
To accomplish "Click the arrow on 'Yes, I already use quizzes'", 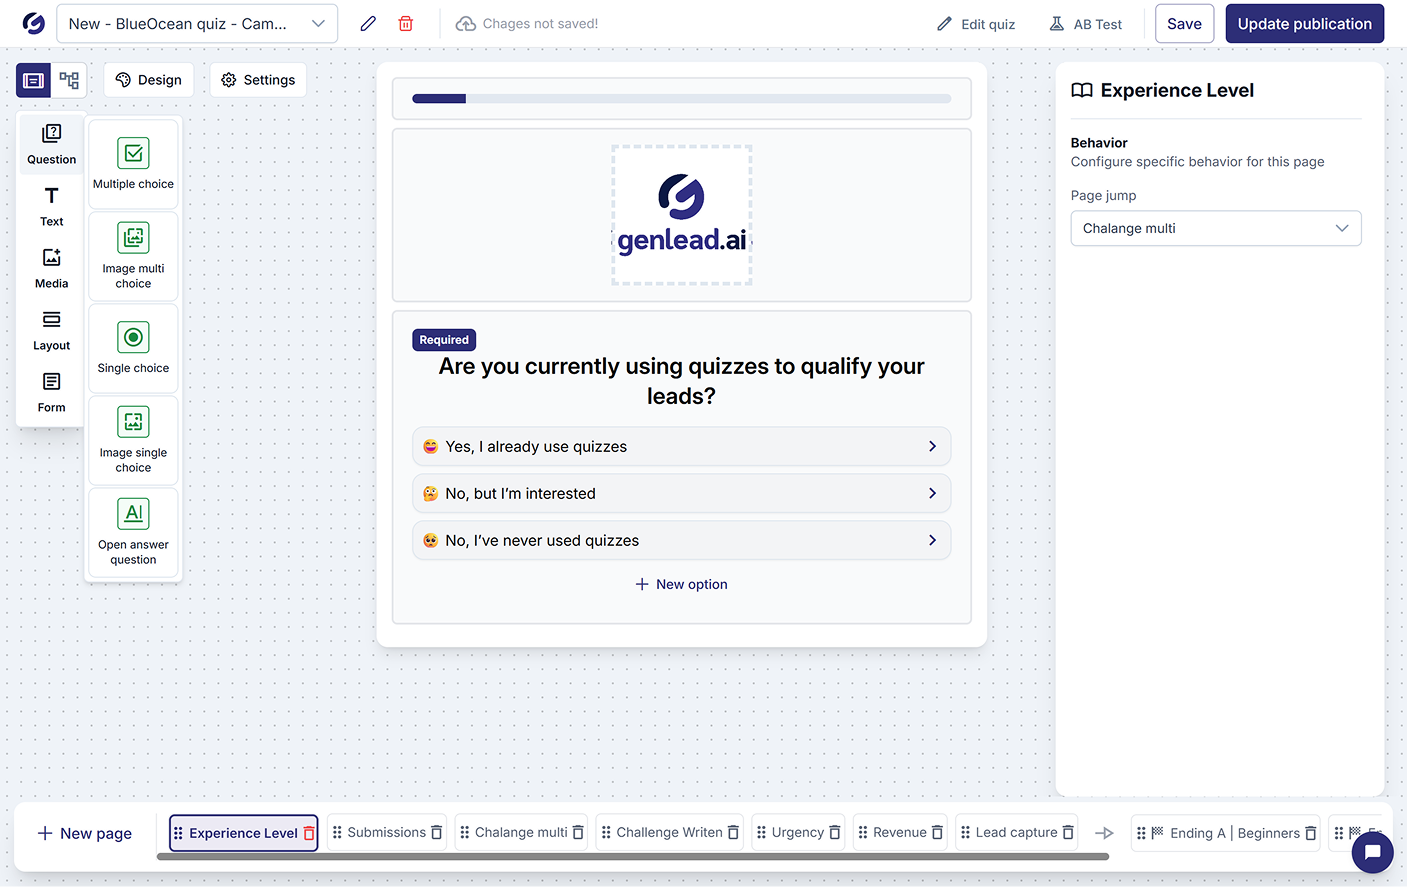I will pos(932,447).
